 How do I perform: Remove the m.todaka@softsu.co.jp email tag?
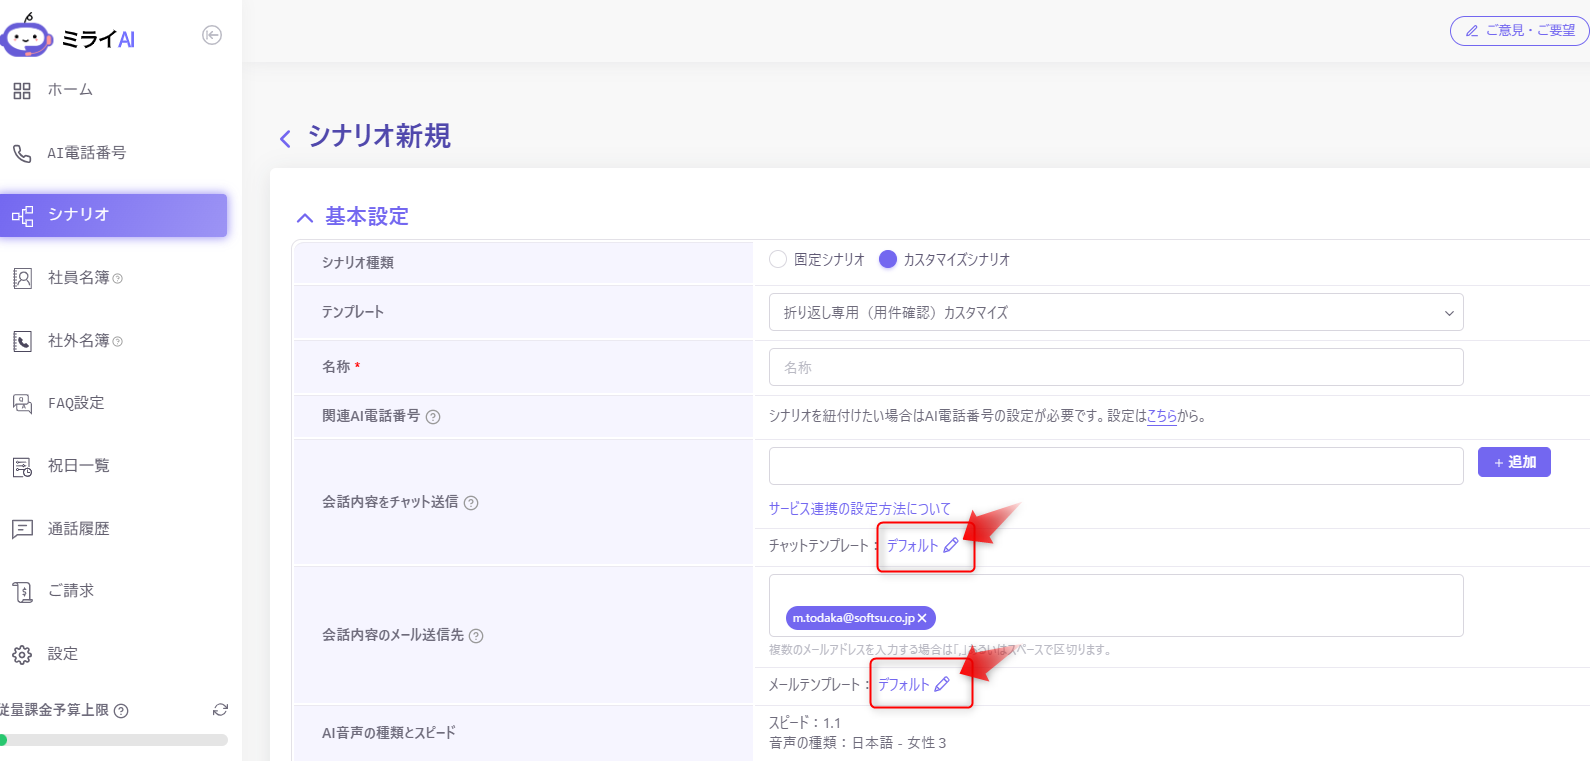tap(922, 618)
